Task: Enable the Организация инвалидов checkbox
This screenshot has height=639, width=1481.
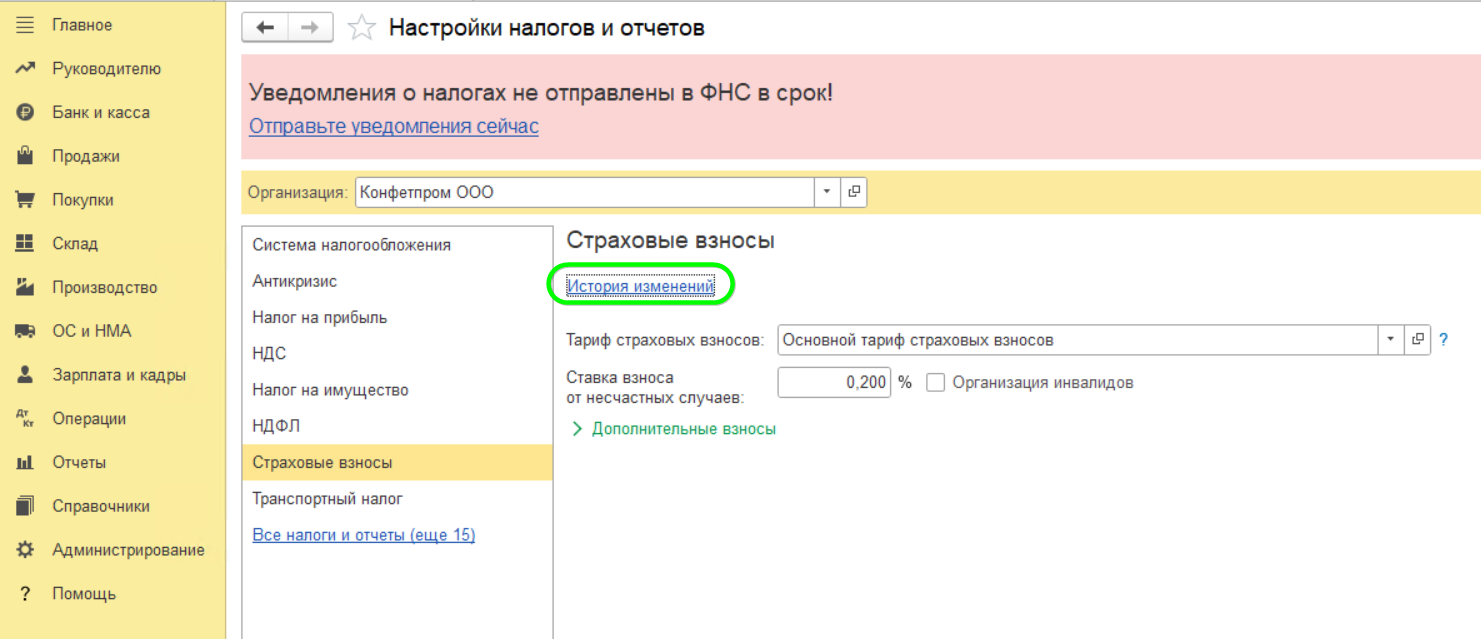Action: coord(936,383)
